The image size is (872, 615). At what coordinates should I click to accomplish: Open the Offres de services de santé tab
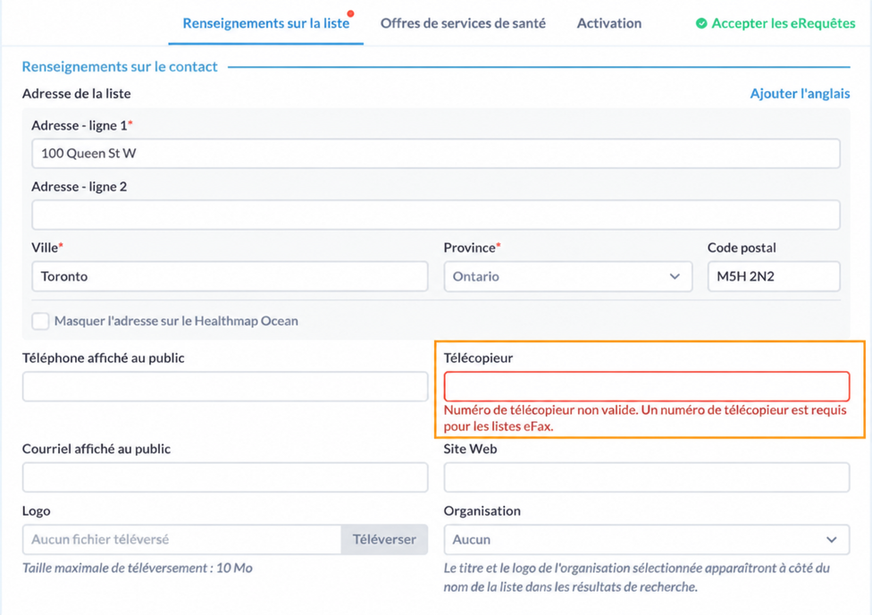point(463,23)
